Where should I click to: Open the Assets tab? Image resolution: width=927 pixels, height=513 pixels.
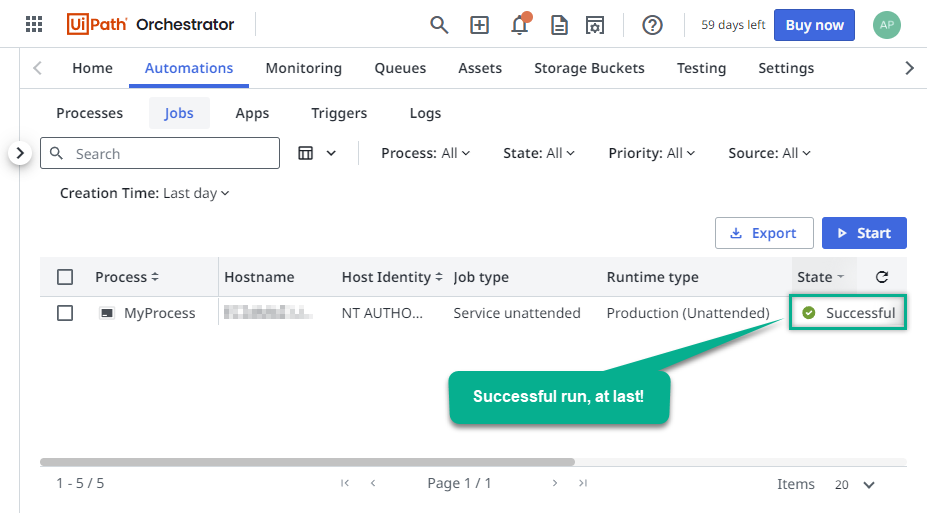point(480,68)
